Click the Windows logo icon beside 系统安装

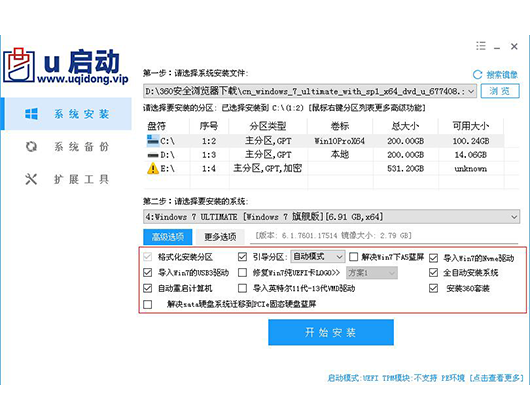click(x=31, y=114)
